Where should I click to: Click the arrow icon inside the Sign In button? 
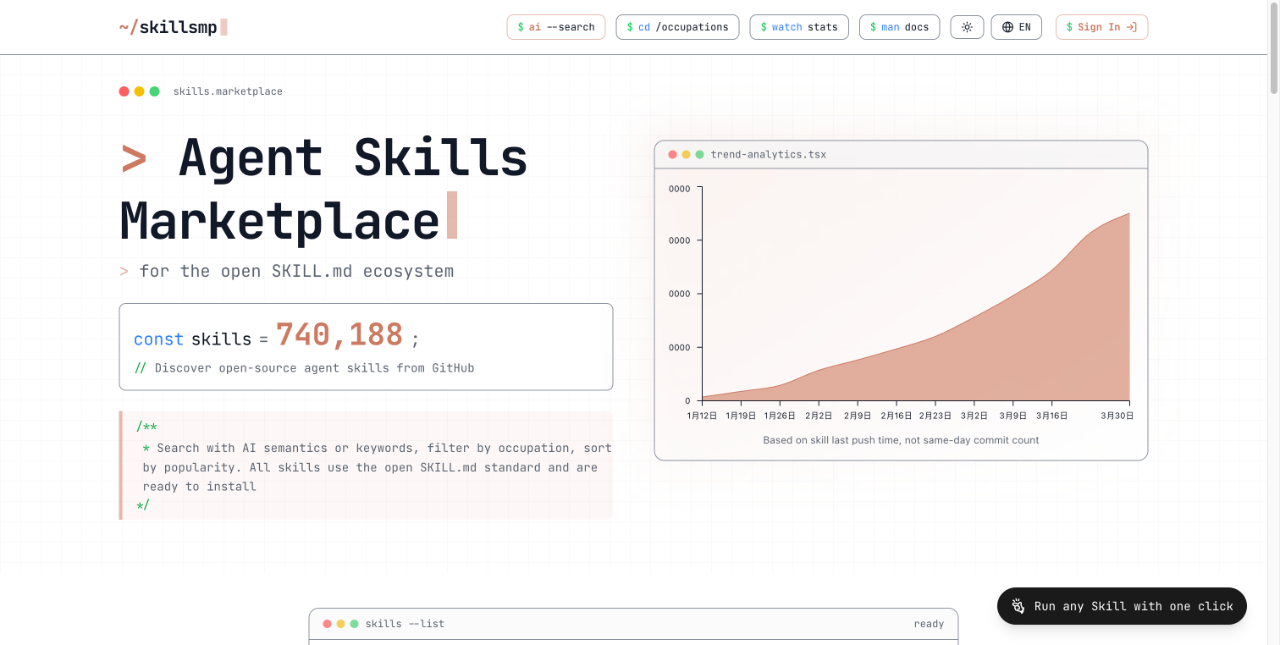[x=1133, y=27]
